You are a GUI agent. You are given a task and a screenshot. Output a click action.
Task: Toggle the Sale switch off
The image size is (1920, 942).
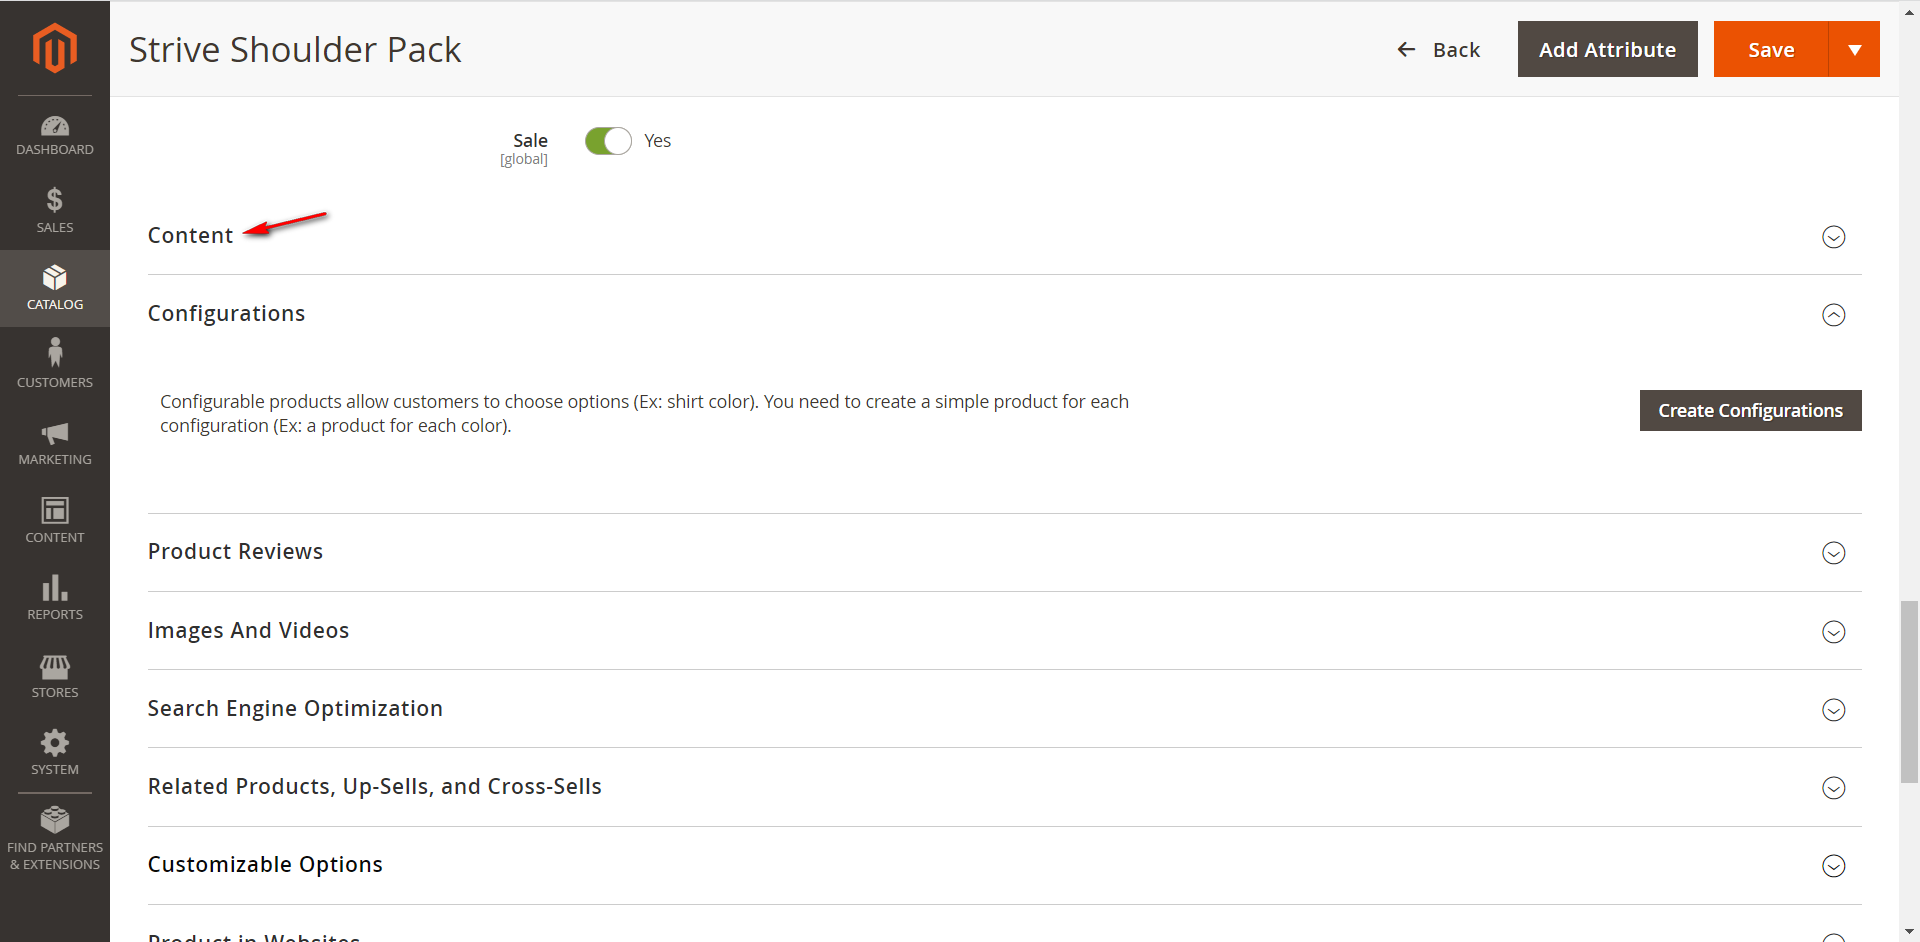point(608,141)
